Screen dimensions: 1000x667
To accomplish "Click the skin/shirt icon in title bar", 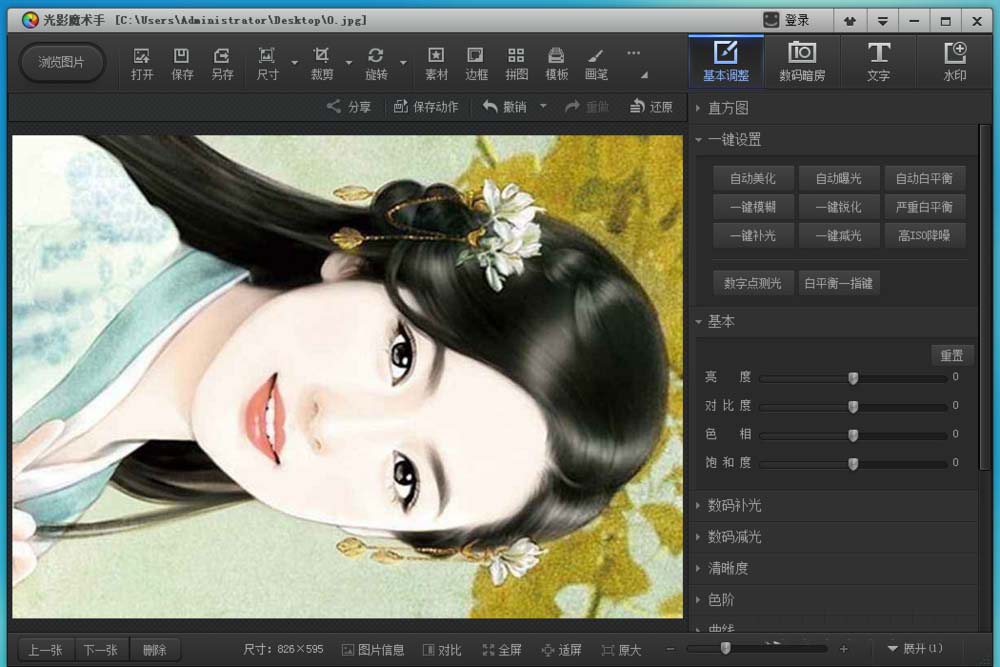I will 850,21.
